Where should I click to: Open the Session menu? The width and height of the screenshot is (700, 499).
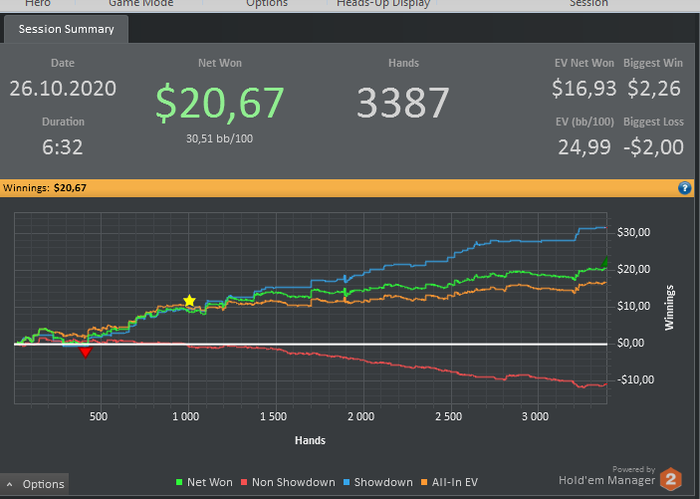click(x=588, y=4)
